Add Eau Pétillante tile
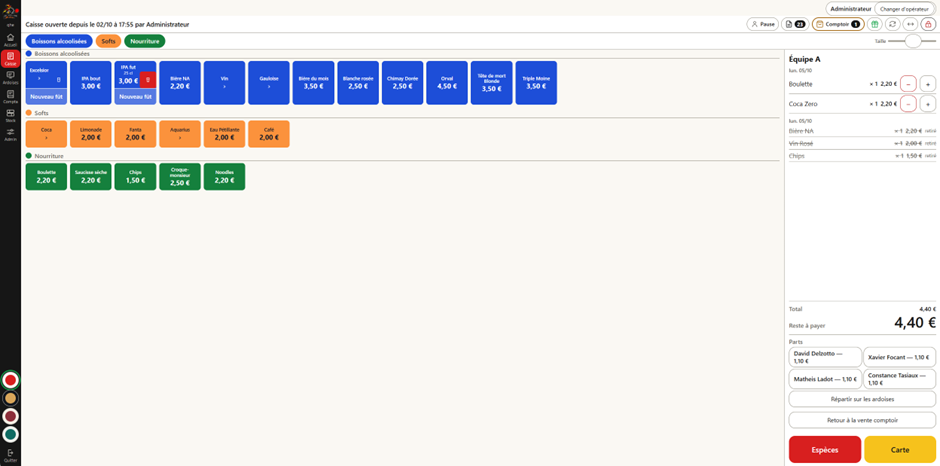 [224, 134]
